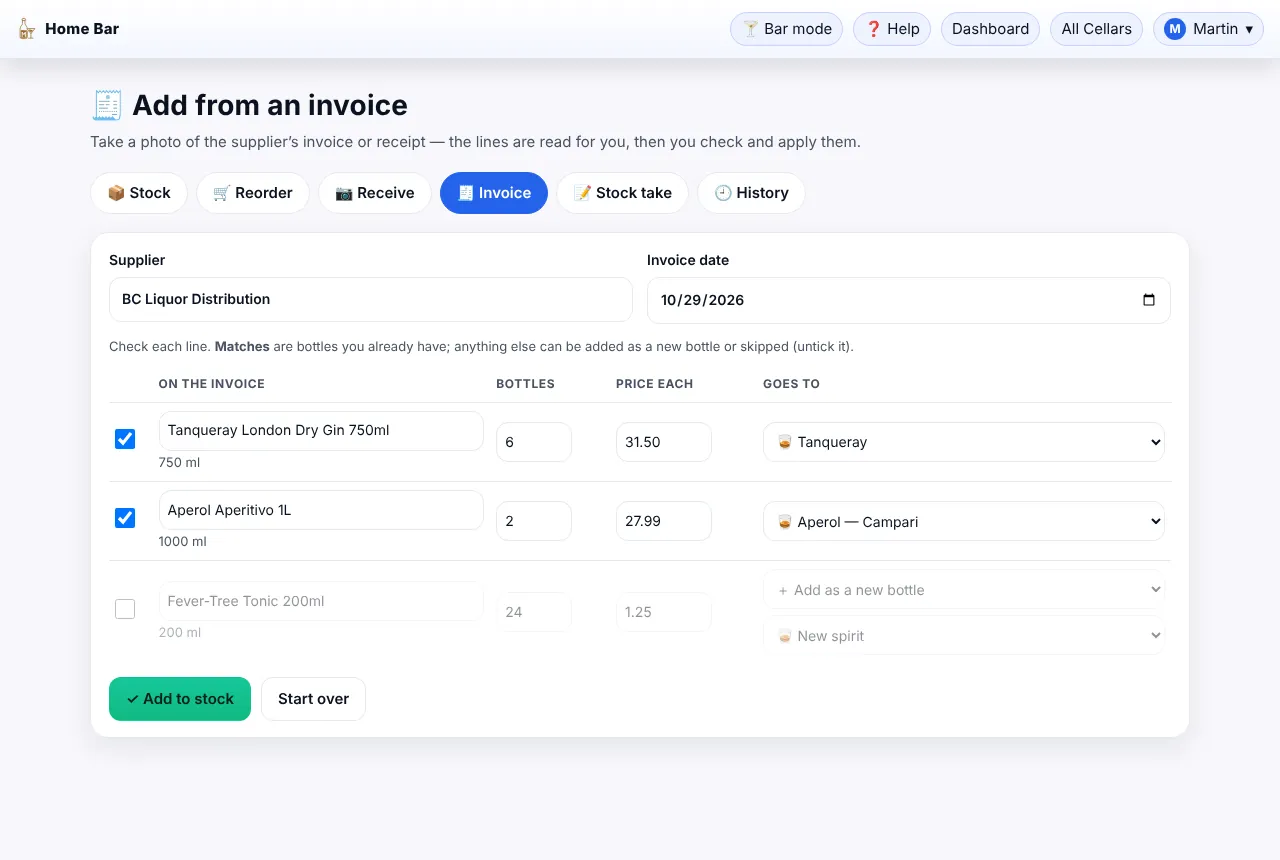Image resolution: width=1280 pixels, height=860 pixels.
Task: Open the calendar picker icon in Invoice date
Action: tap(1149, 300)
